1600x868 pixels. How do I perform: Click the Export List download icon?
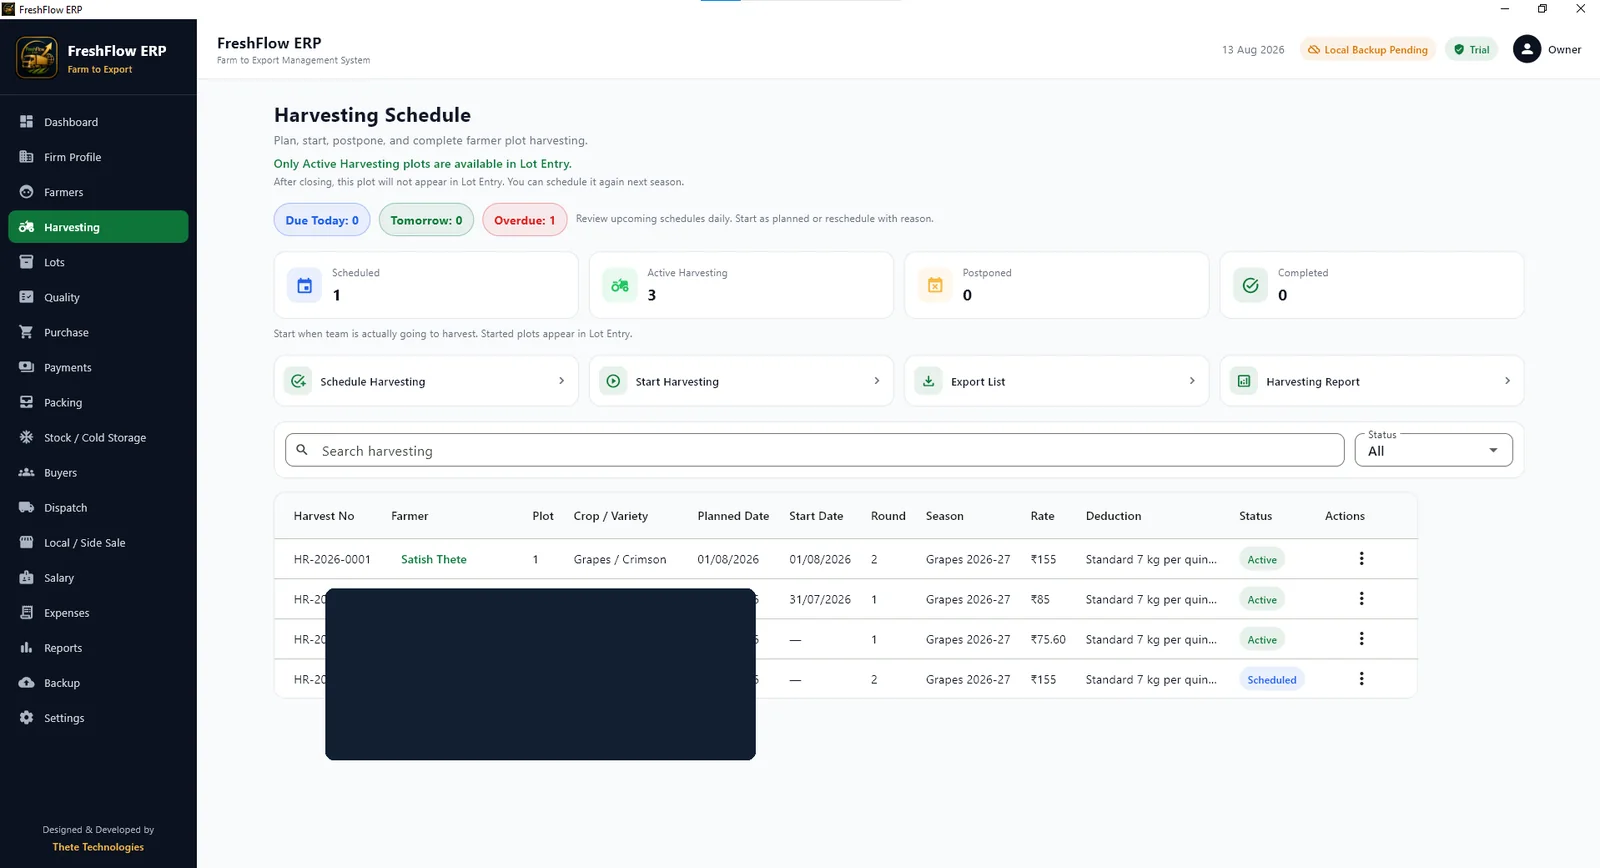(x=928, y=381)
